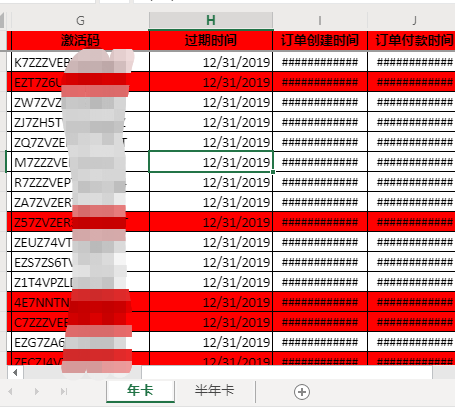Screen dimensions: 455x410
Task: Select column G header
Action: [80, 21]
